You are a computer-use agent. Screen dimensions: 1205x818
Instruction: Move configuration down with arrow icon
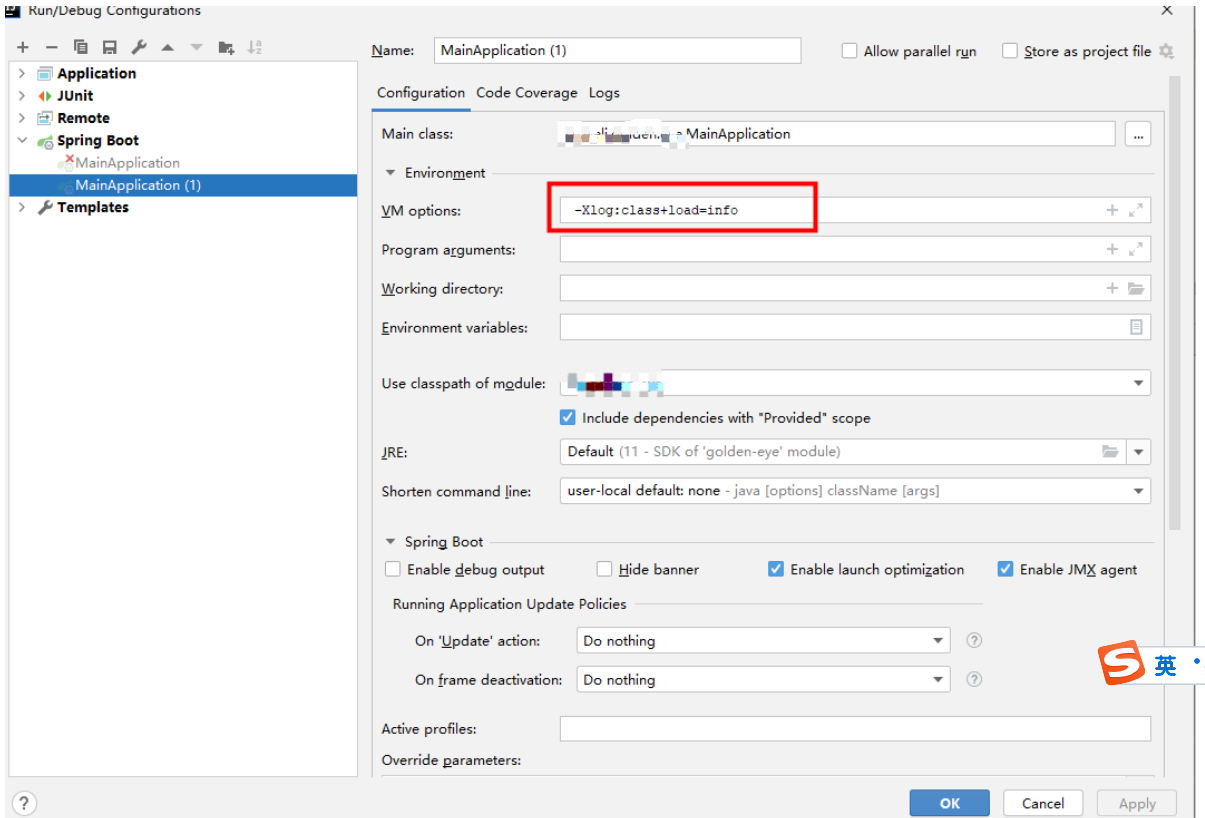[196, 47]
